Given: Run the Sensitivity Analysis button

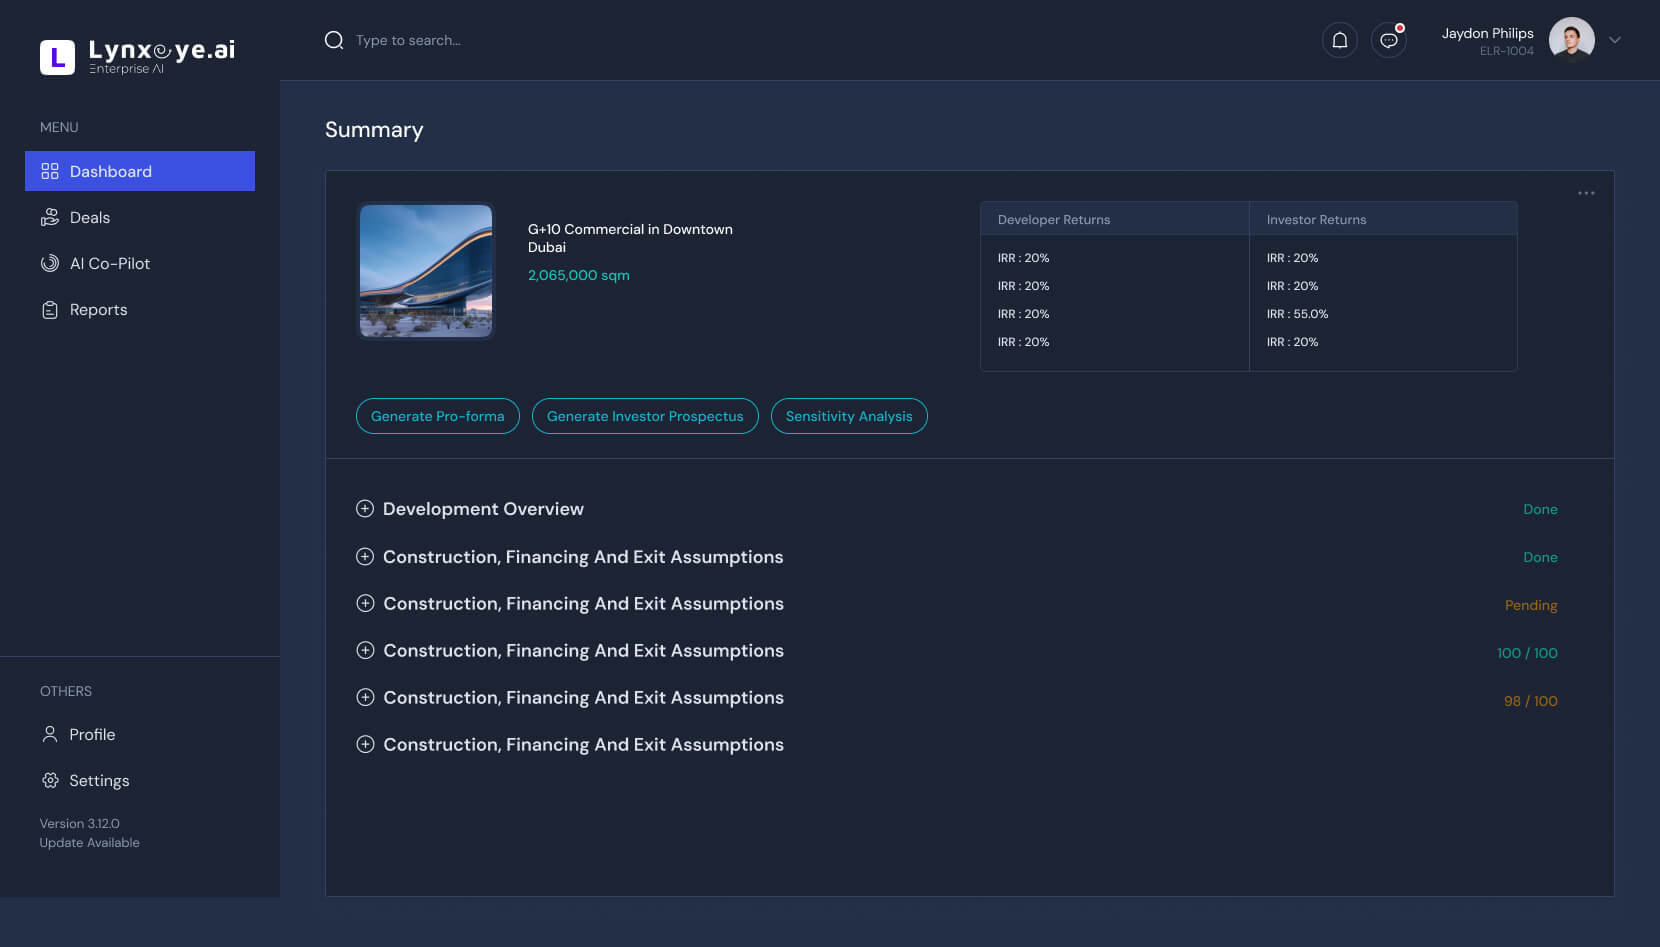Looking at the screenshot, I should pyautogui.click(x=849, y=416).
